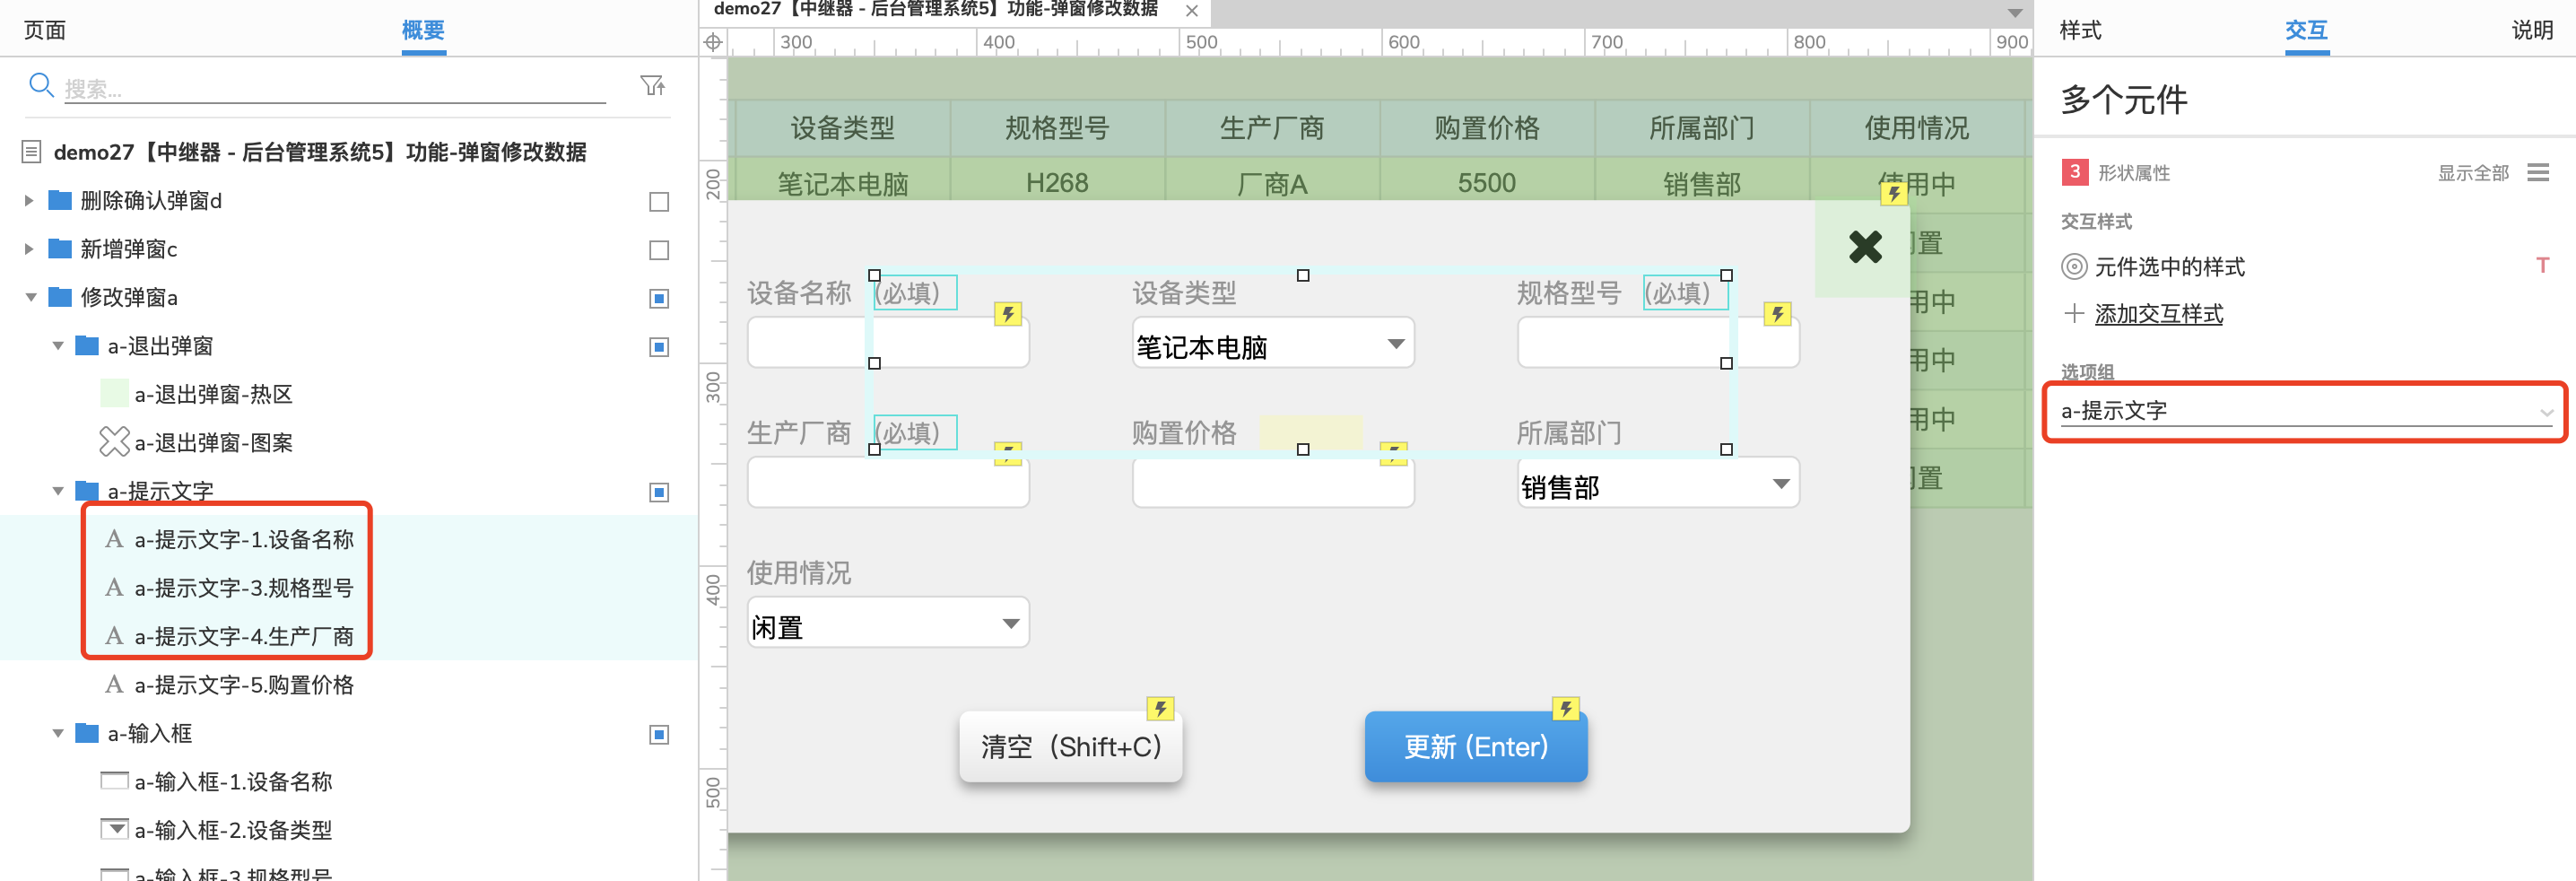Click lightning badge on 清空 button

coord(1160,709)
